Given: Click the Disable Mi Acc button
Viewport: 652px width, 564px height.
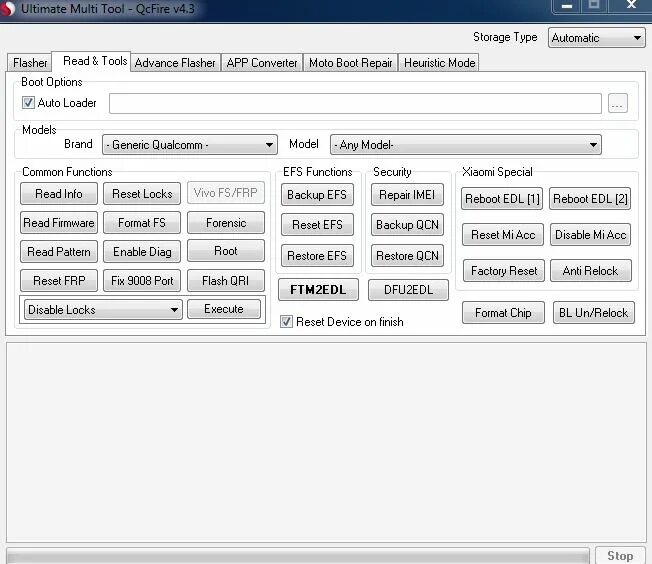Looking at the screenshot, I should [x=590, y=235].
